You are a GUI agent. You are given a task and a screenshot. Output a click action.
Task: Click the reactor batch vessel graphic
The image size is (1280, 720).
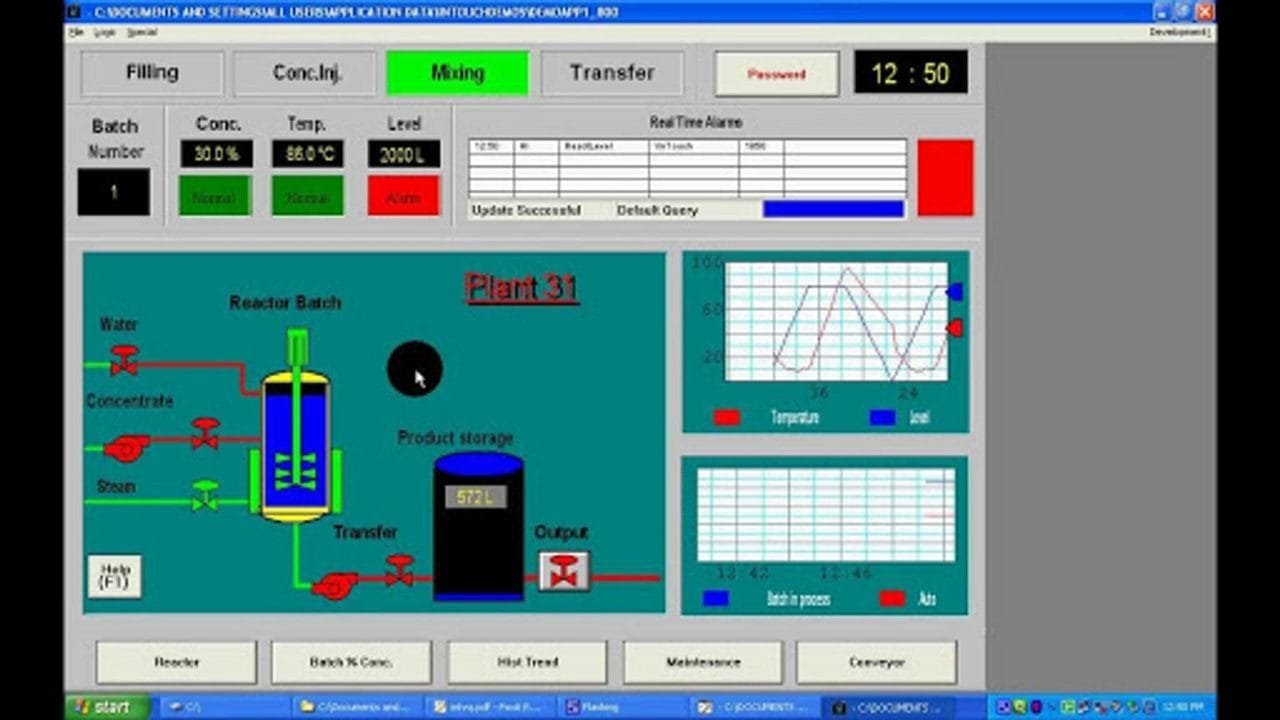[x=295, y=446]
